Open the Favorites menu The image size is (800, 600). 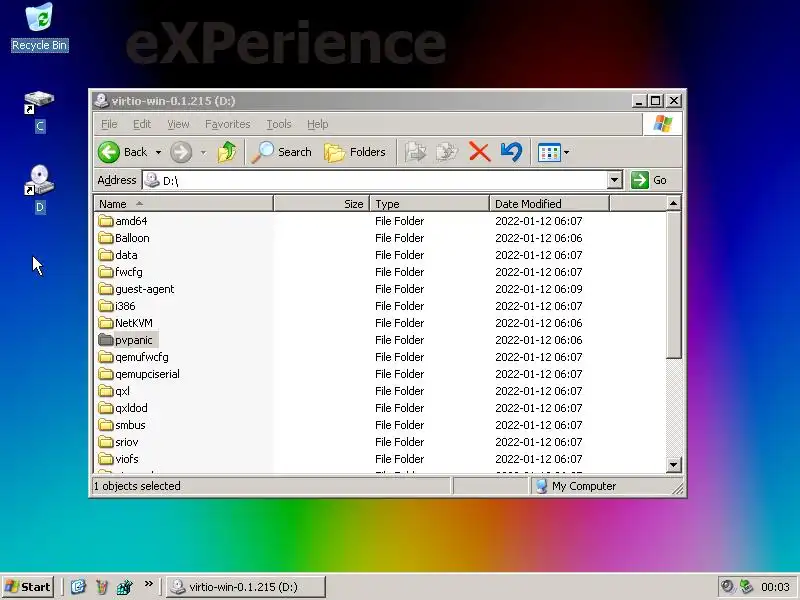click(228, 124)
